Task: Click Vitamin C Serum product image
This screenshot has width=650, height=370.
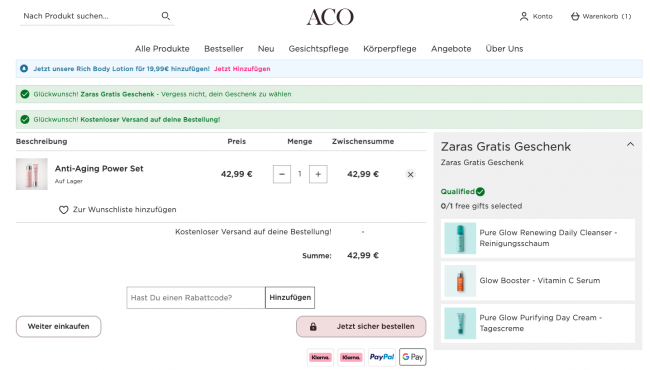Action: (x=460, y=281)
